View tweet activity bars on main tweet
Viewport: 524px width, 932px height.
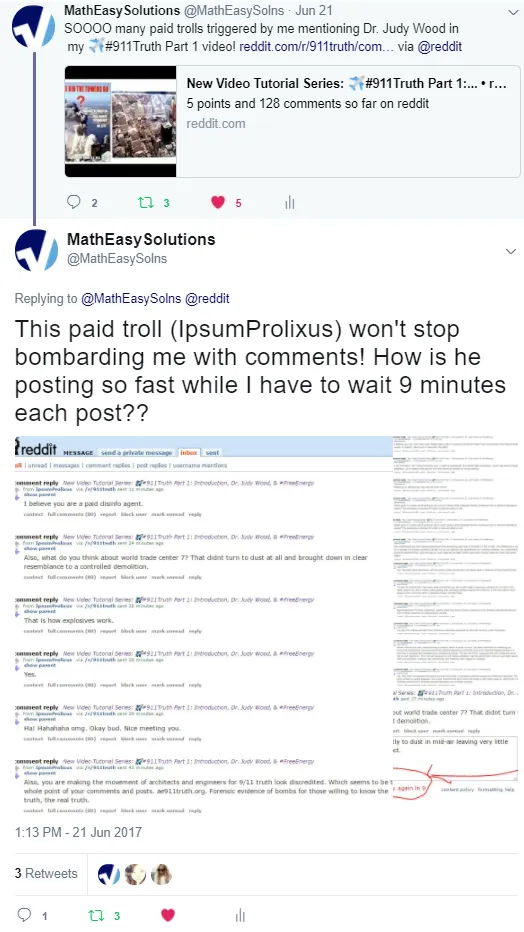[240, 915]
